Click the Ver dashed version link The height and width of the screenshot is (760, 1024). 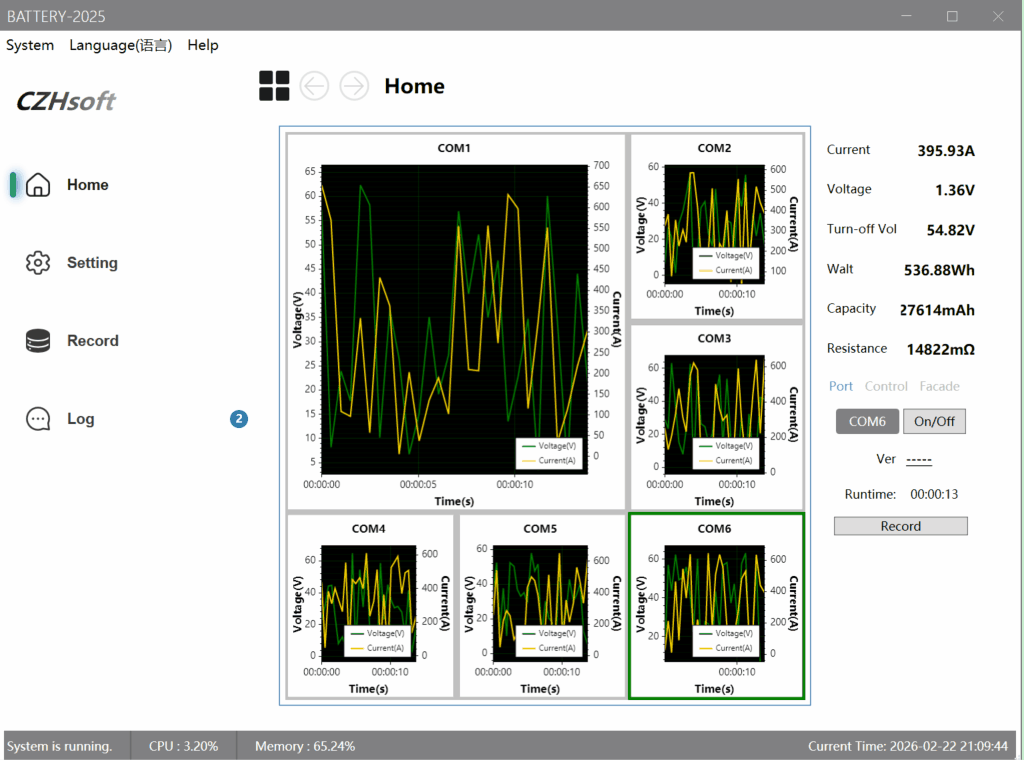[919, 460]
